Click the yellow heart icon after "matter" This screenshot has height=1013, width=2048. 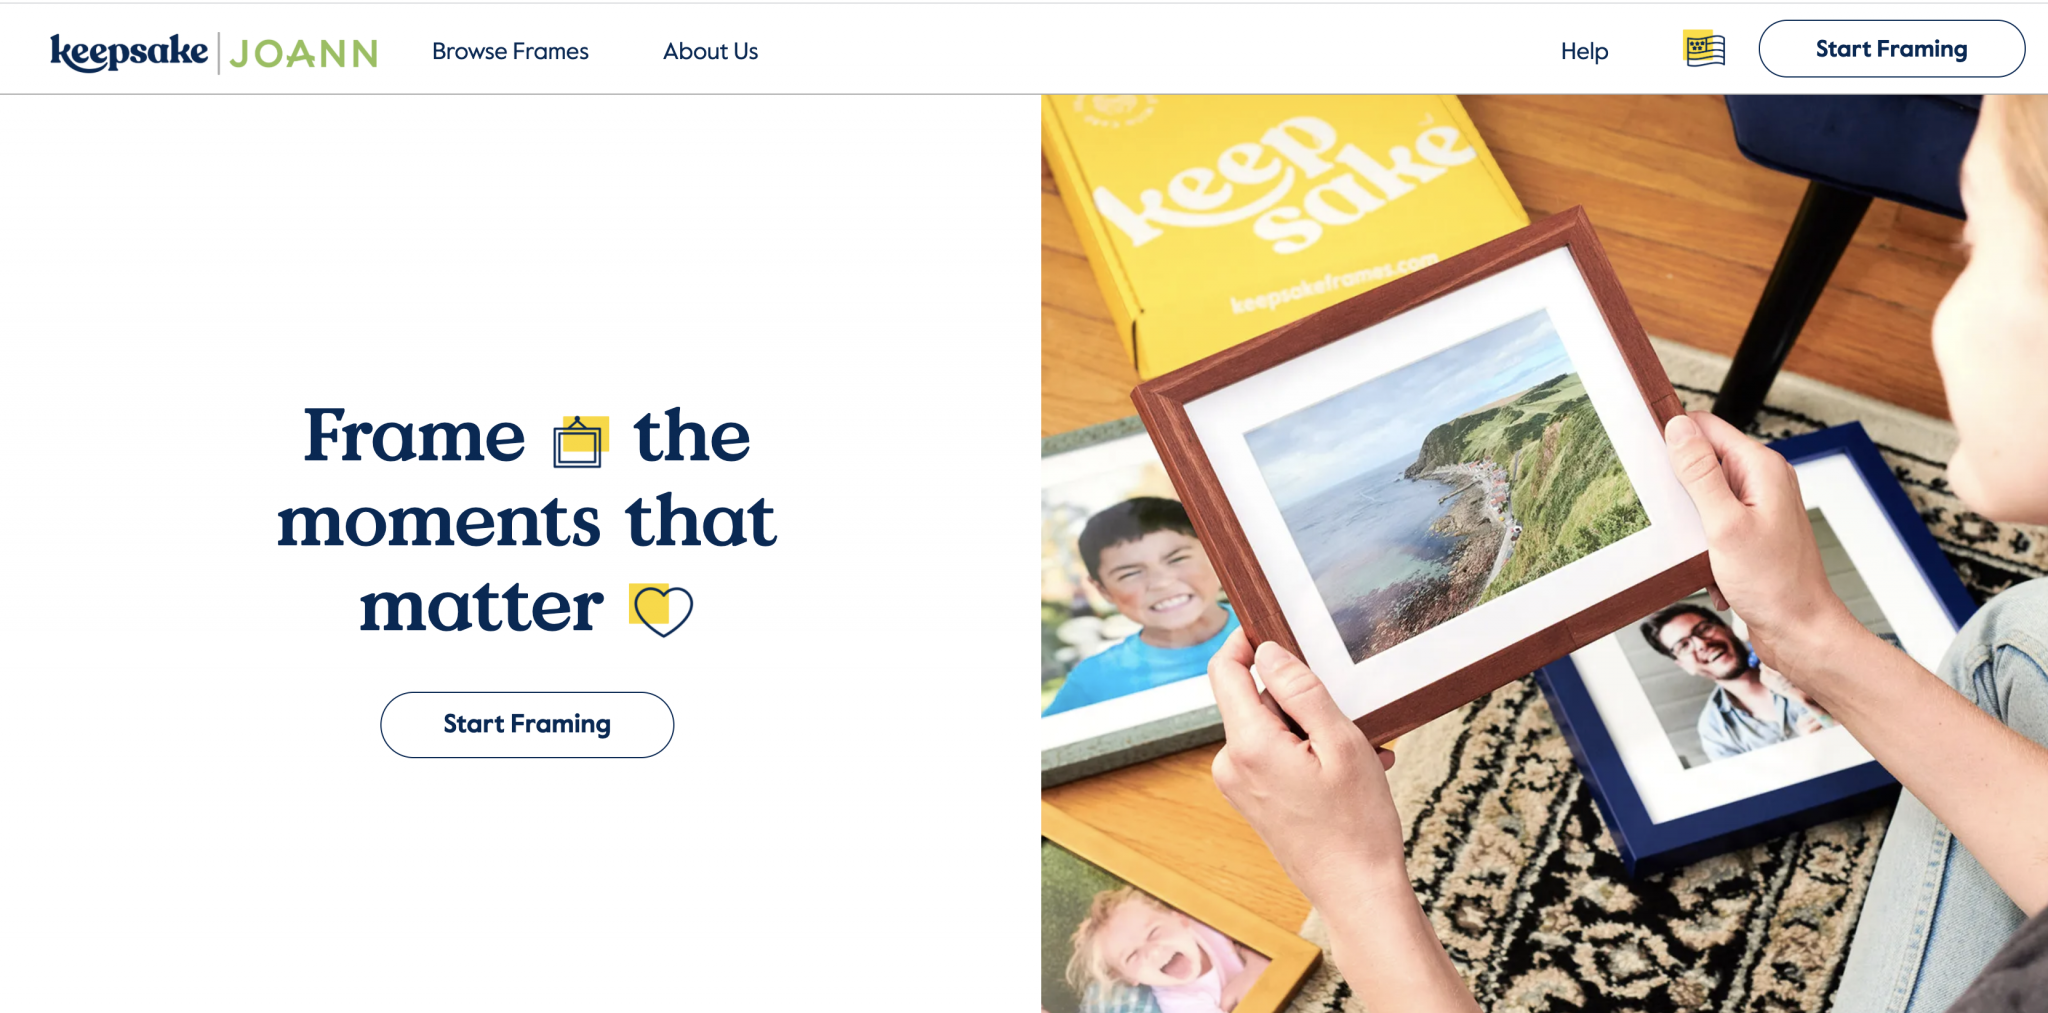click(660, 610)
